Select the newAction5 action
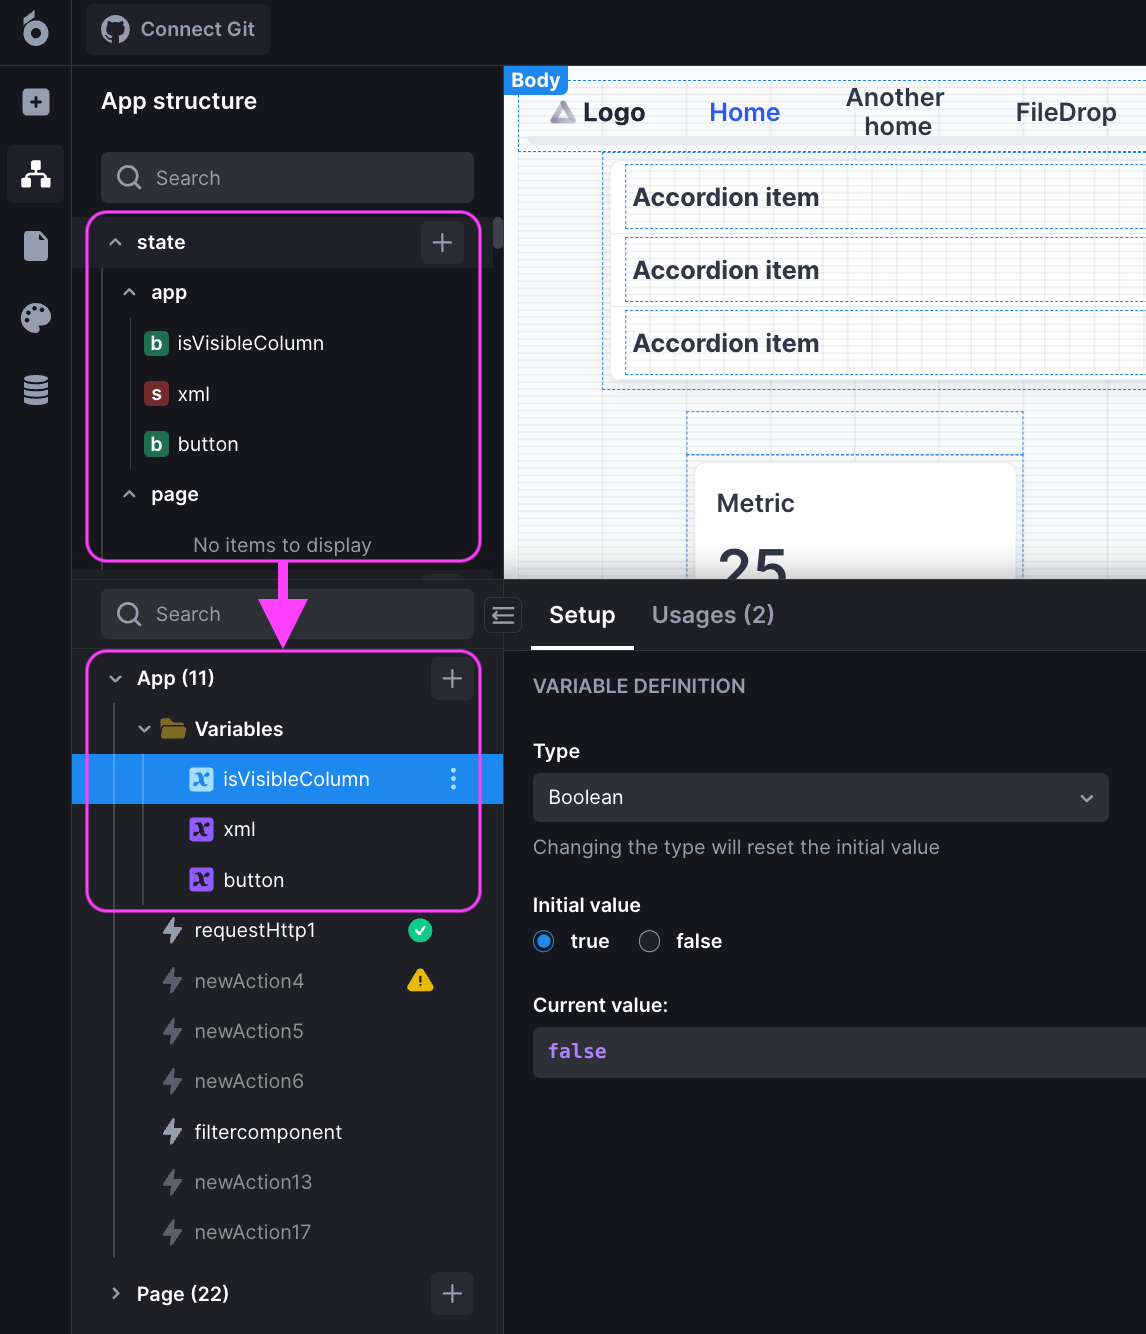The image size is (1146, 1334). 249,1031
